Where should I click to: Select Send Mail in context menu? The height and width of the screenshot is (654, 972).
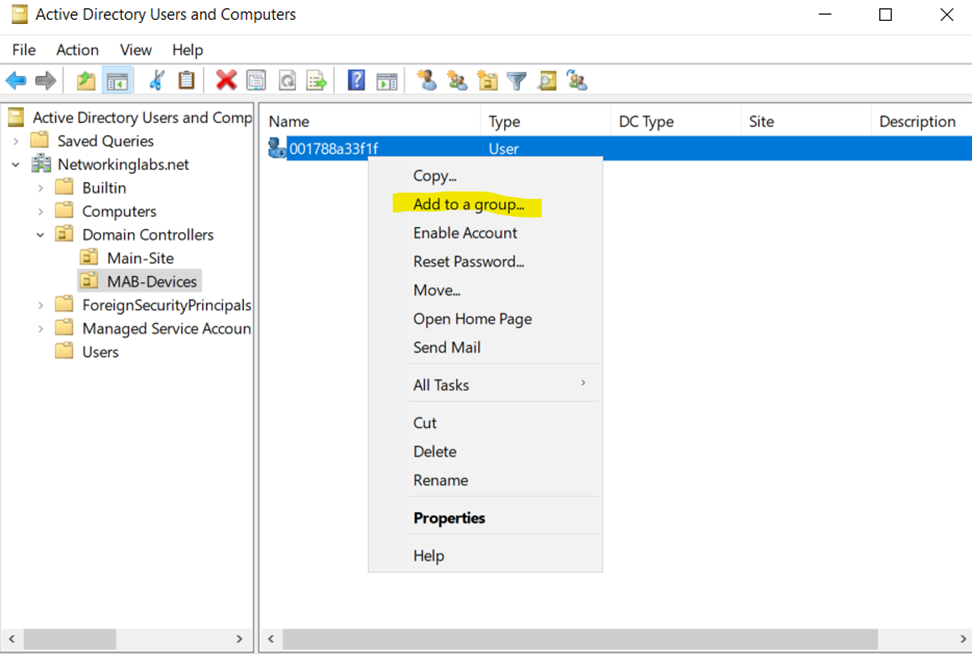pos(485,347)
